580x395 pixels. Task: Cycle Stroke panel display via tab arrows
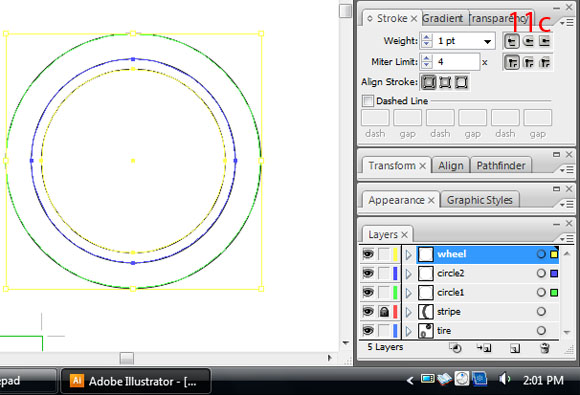pos(370,18)
